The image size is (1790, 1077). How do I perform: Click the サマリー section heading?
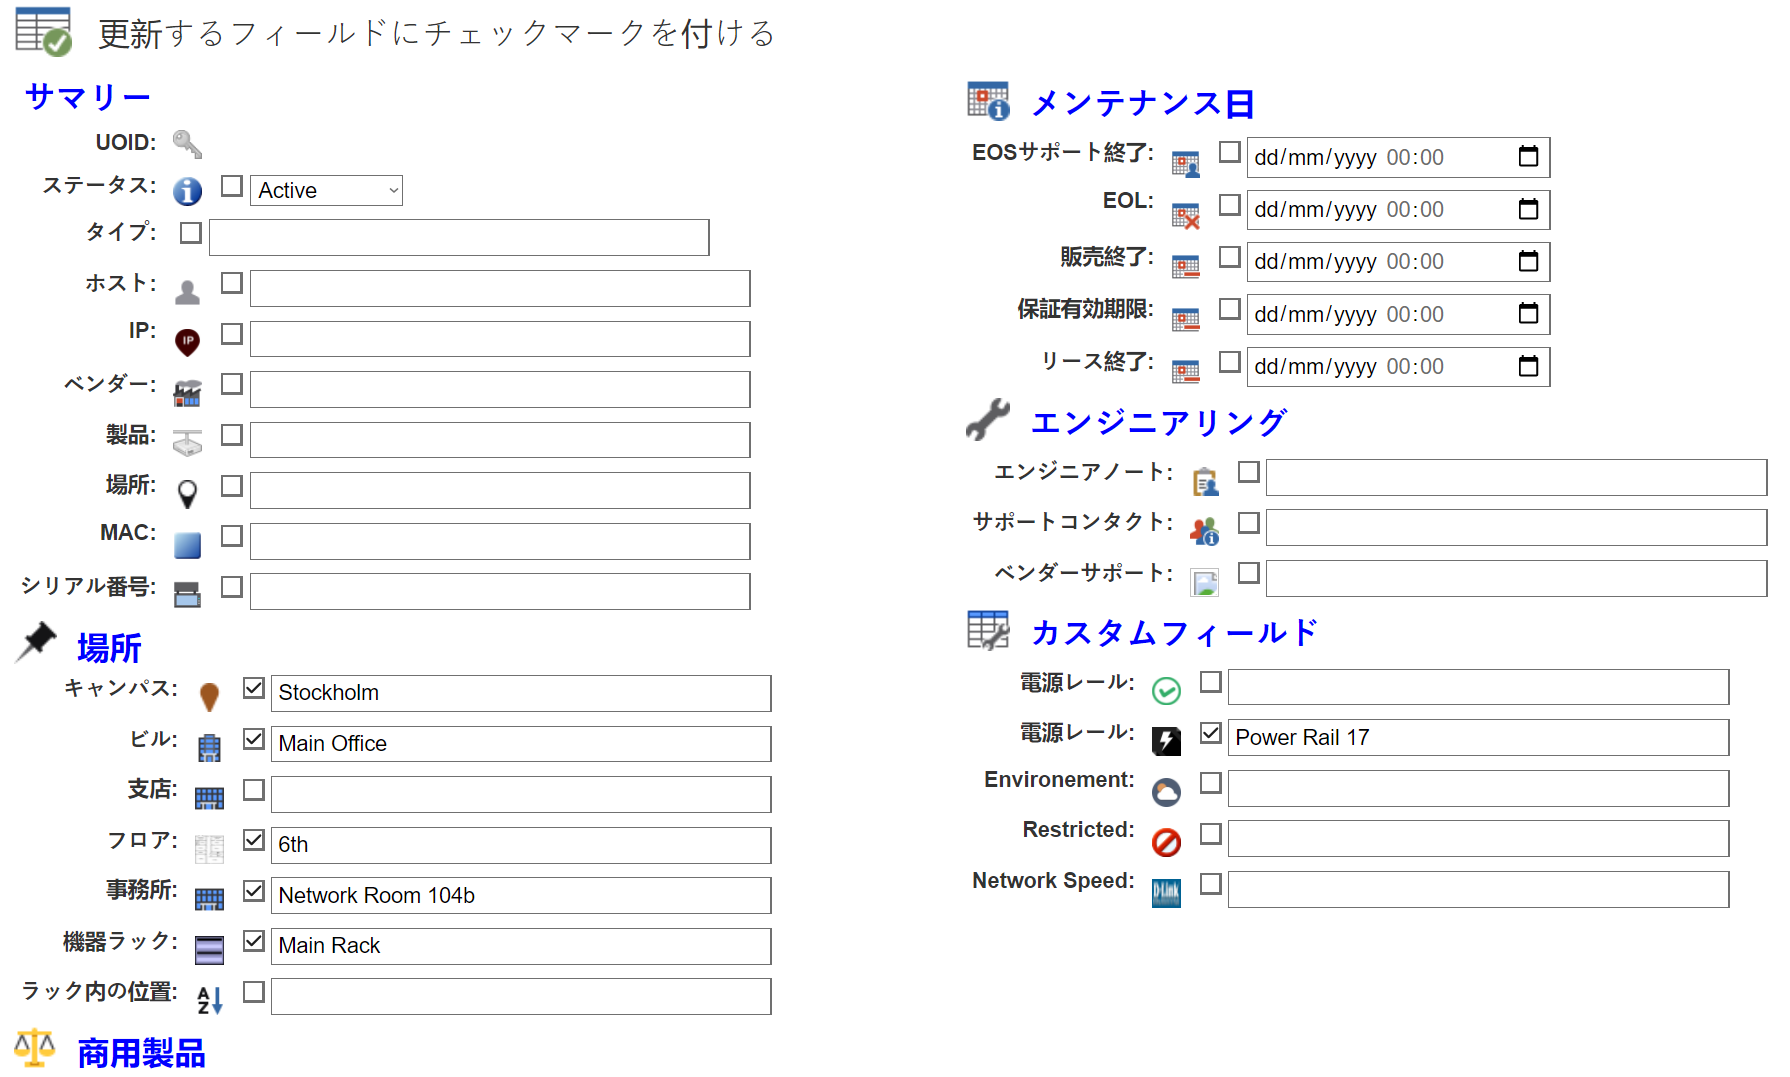[x=88, y=97]
